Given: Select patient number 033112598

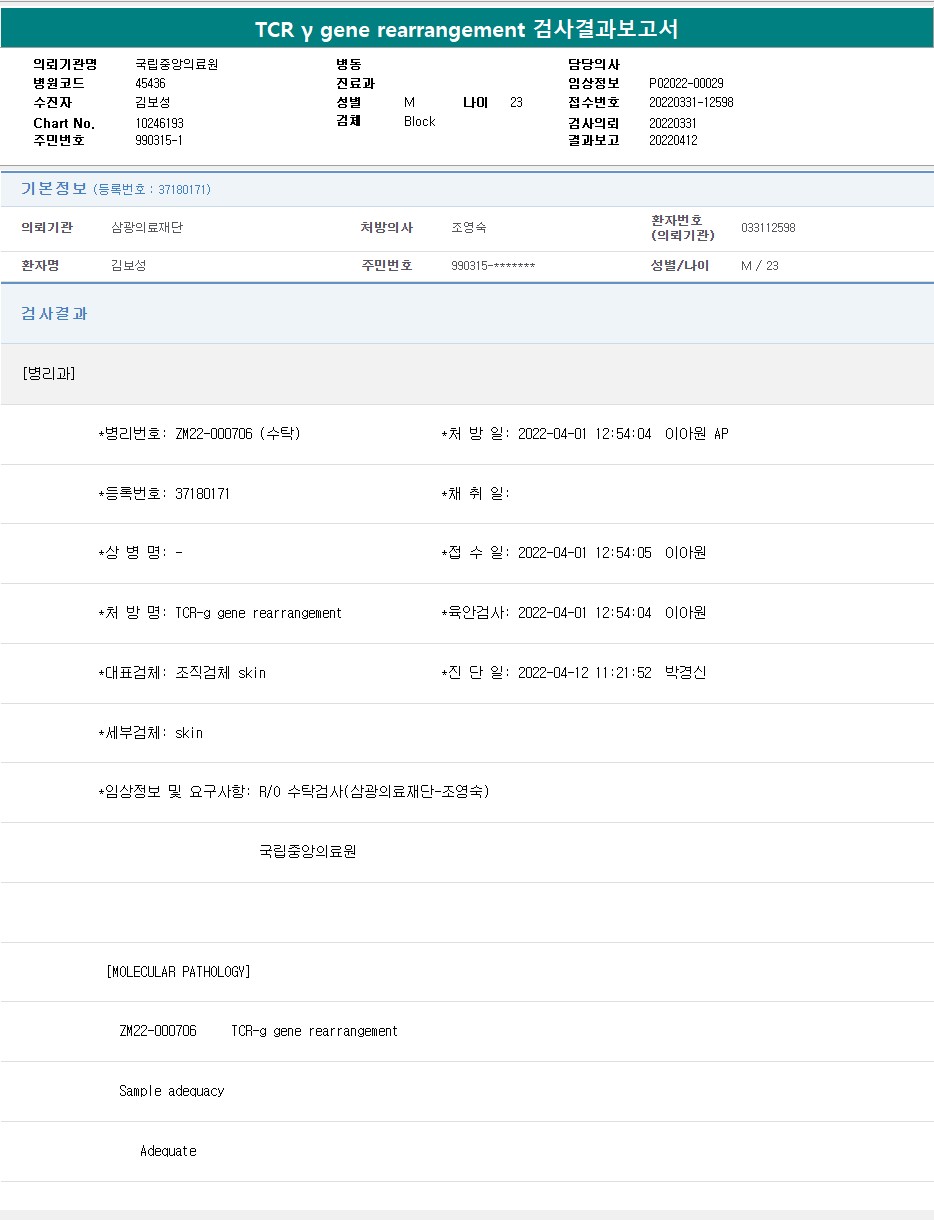Looking at the screenshot, I should [768, 228].
